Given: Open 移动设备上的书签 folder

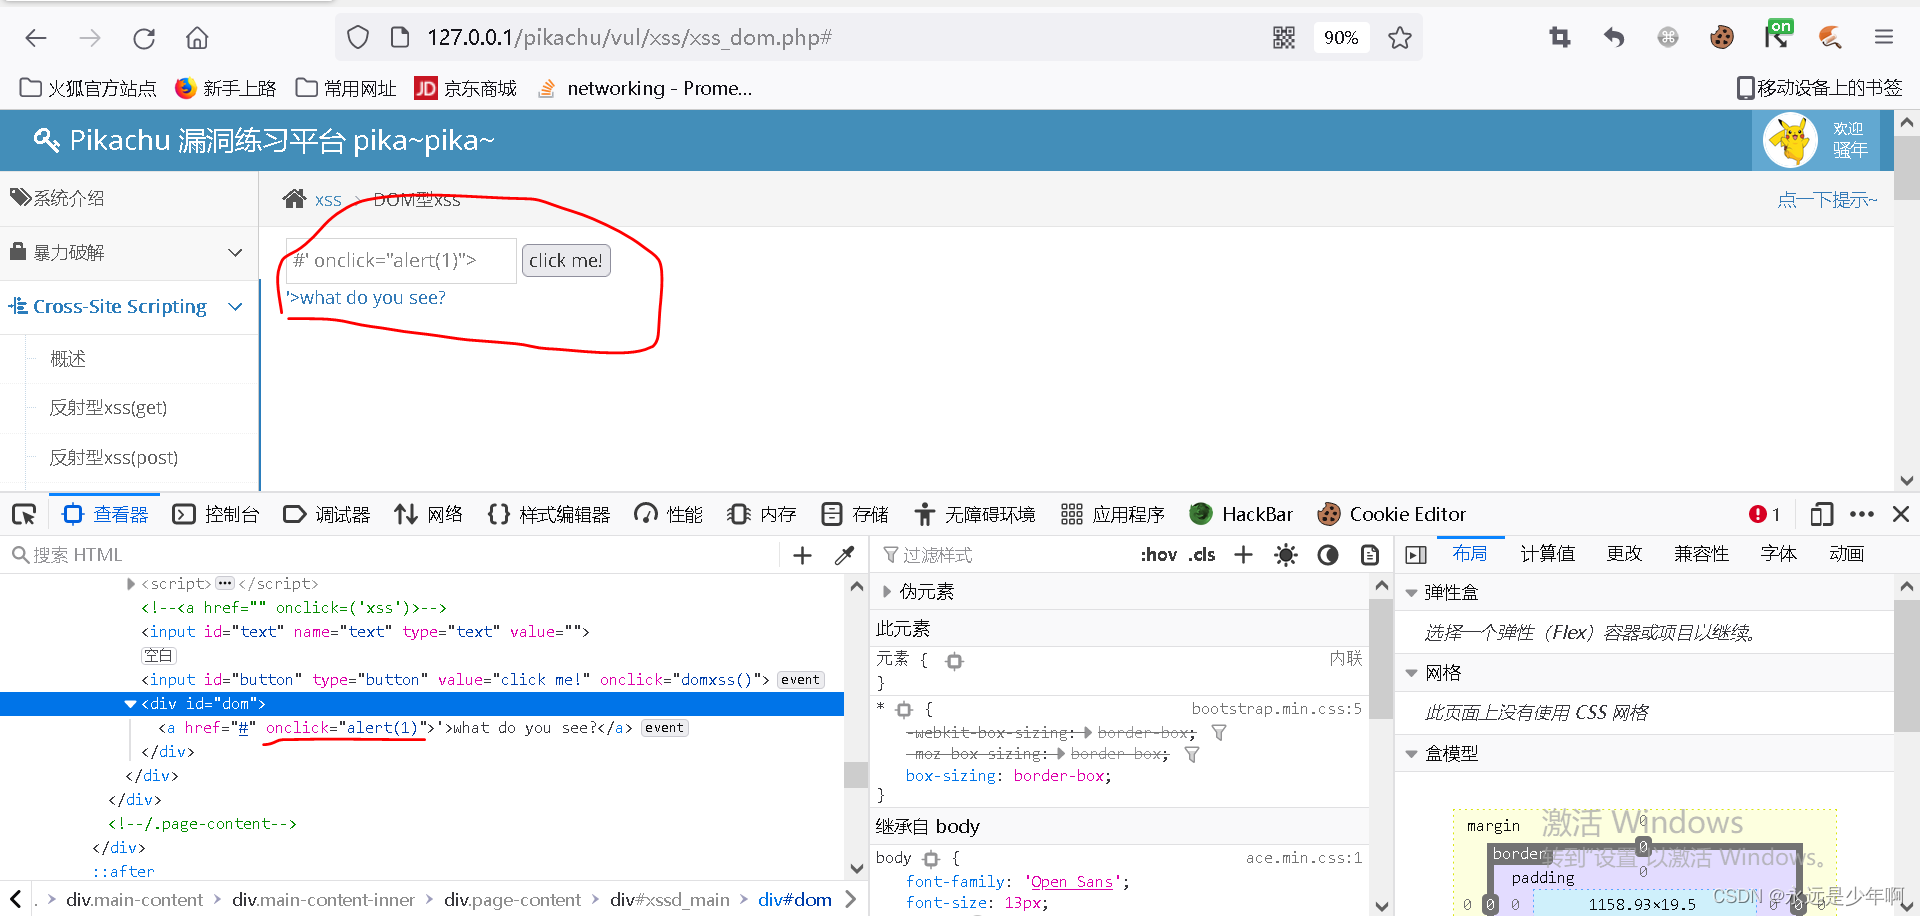Looking at the screenshot, I should pos(1819,88).
